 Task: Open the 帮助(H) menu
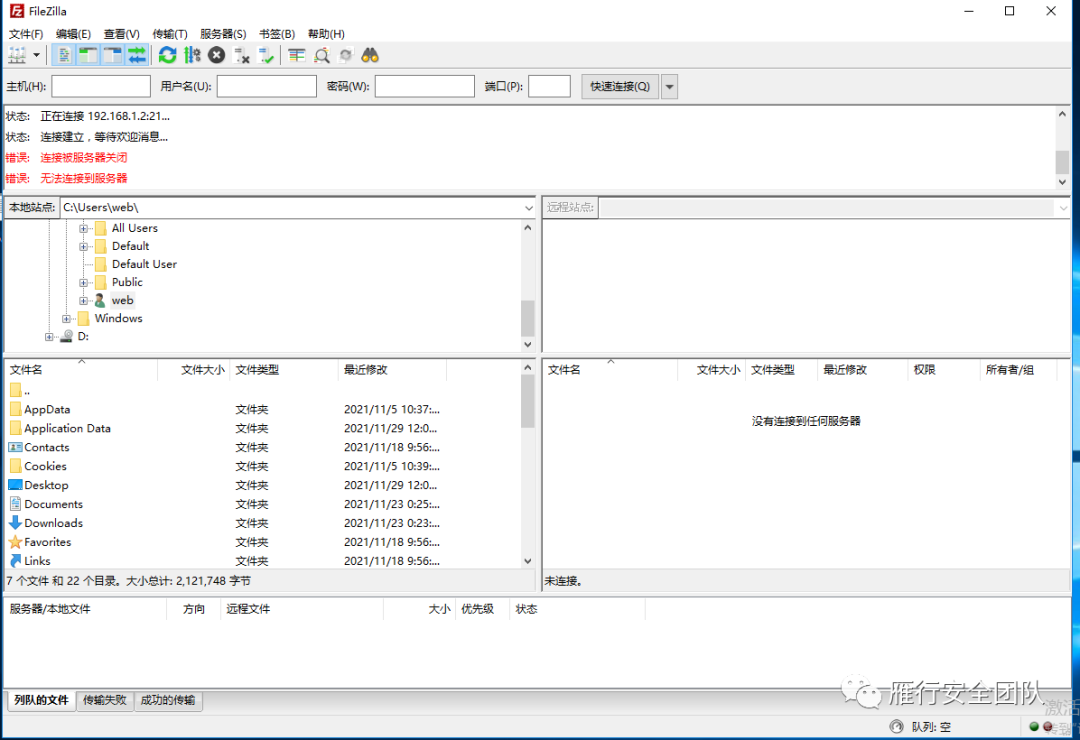pyautogui.click(x=326, y=34)
